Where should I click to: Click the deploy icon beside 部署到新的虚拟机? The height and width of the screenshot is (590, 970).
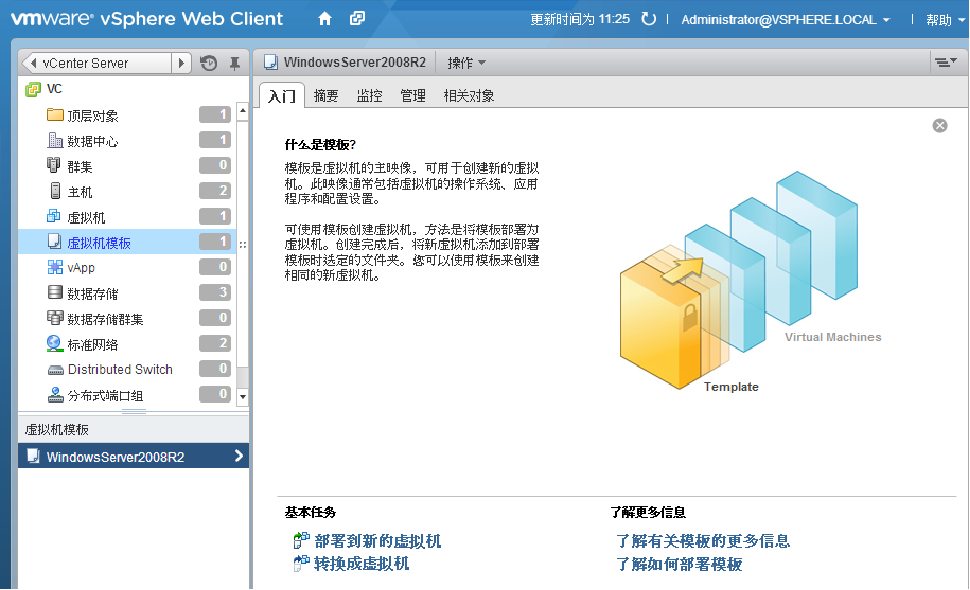click(301, 541)
